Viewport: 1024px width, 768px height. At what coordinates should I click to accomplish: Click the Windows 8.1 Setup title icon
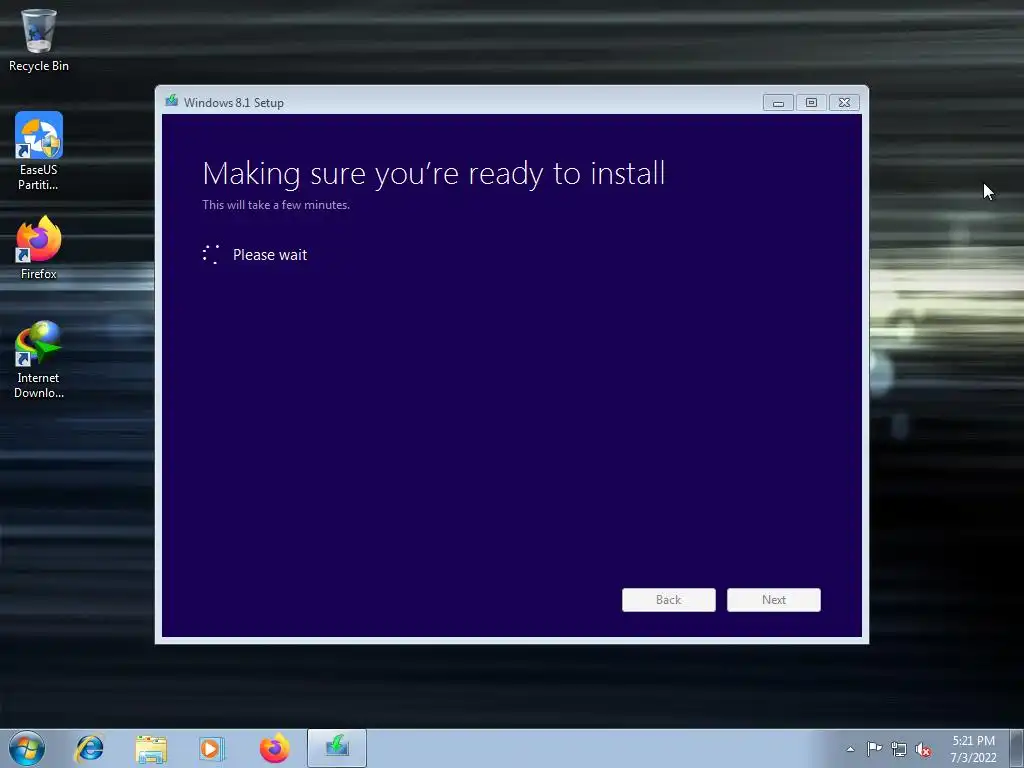pos(172,101)
